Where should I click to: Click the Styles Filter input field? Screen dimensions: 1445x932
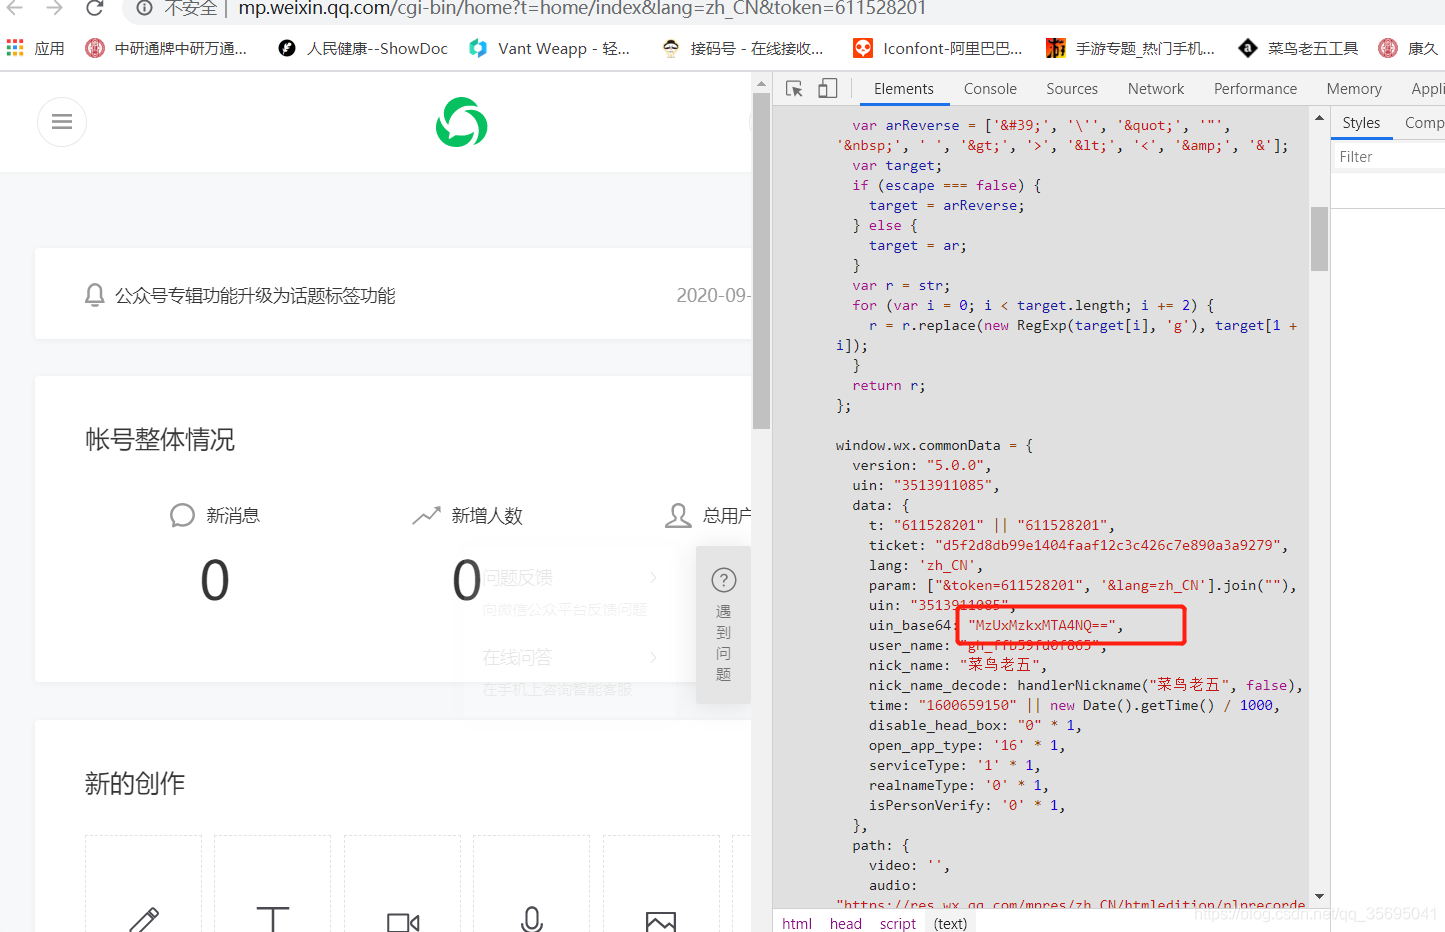(x=1390, y=157)
